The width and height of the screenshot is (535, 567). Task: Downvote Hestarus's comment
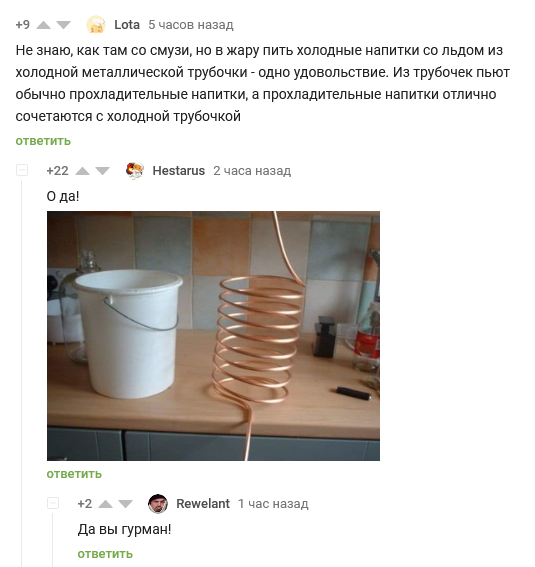click(103, 171)
